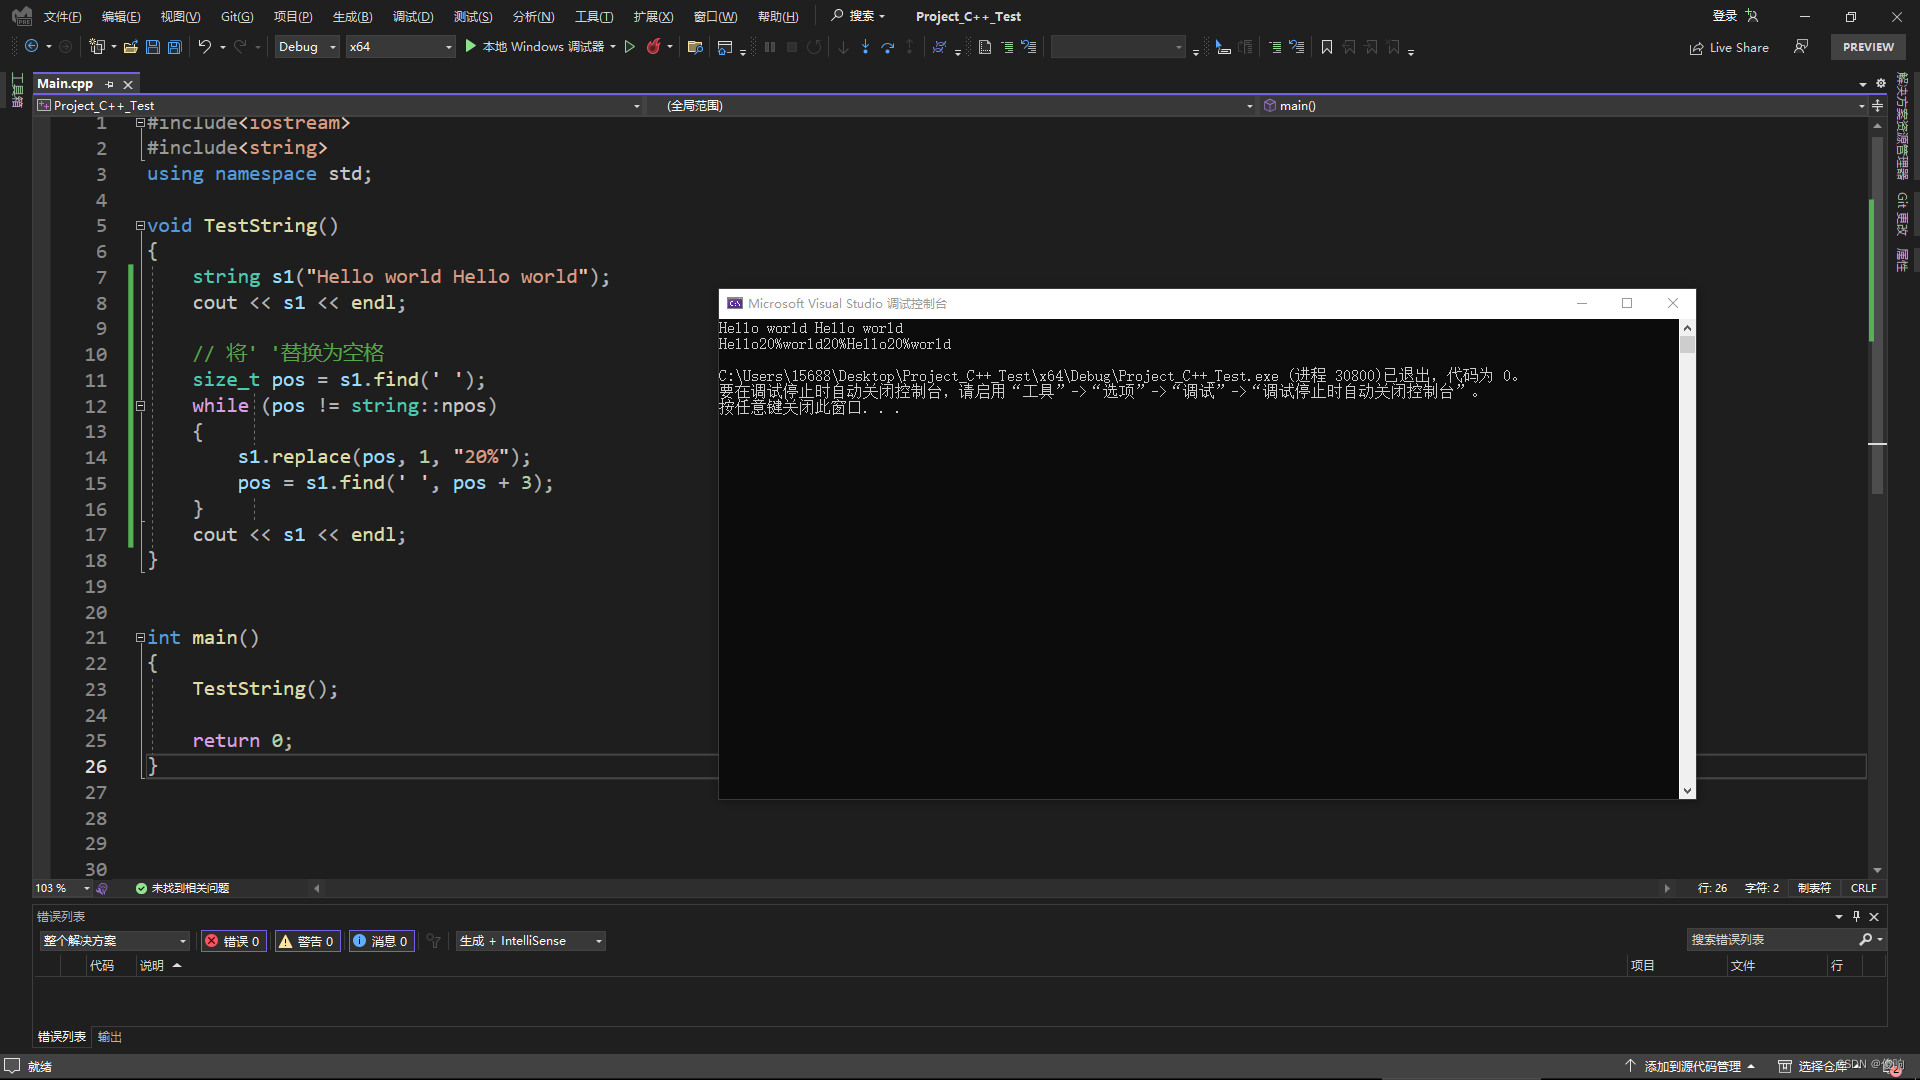The image size is (1920, 1080).
Task: Click the split editor icon above the scrollbar
Action: tap(1877, 106)
